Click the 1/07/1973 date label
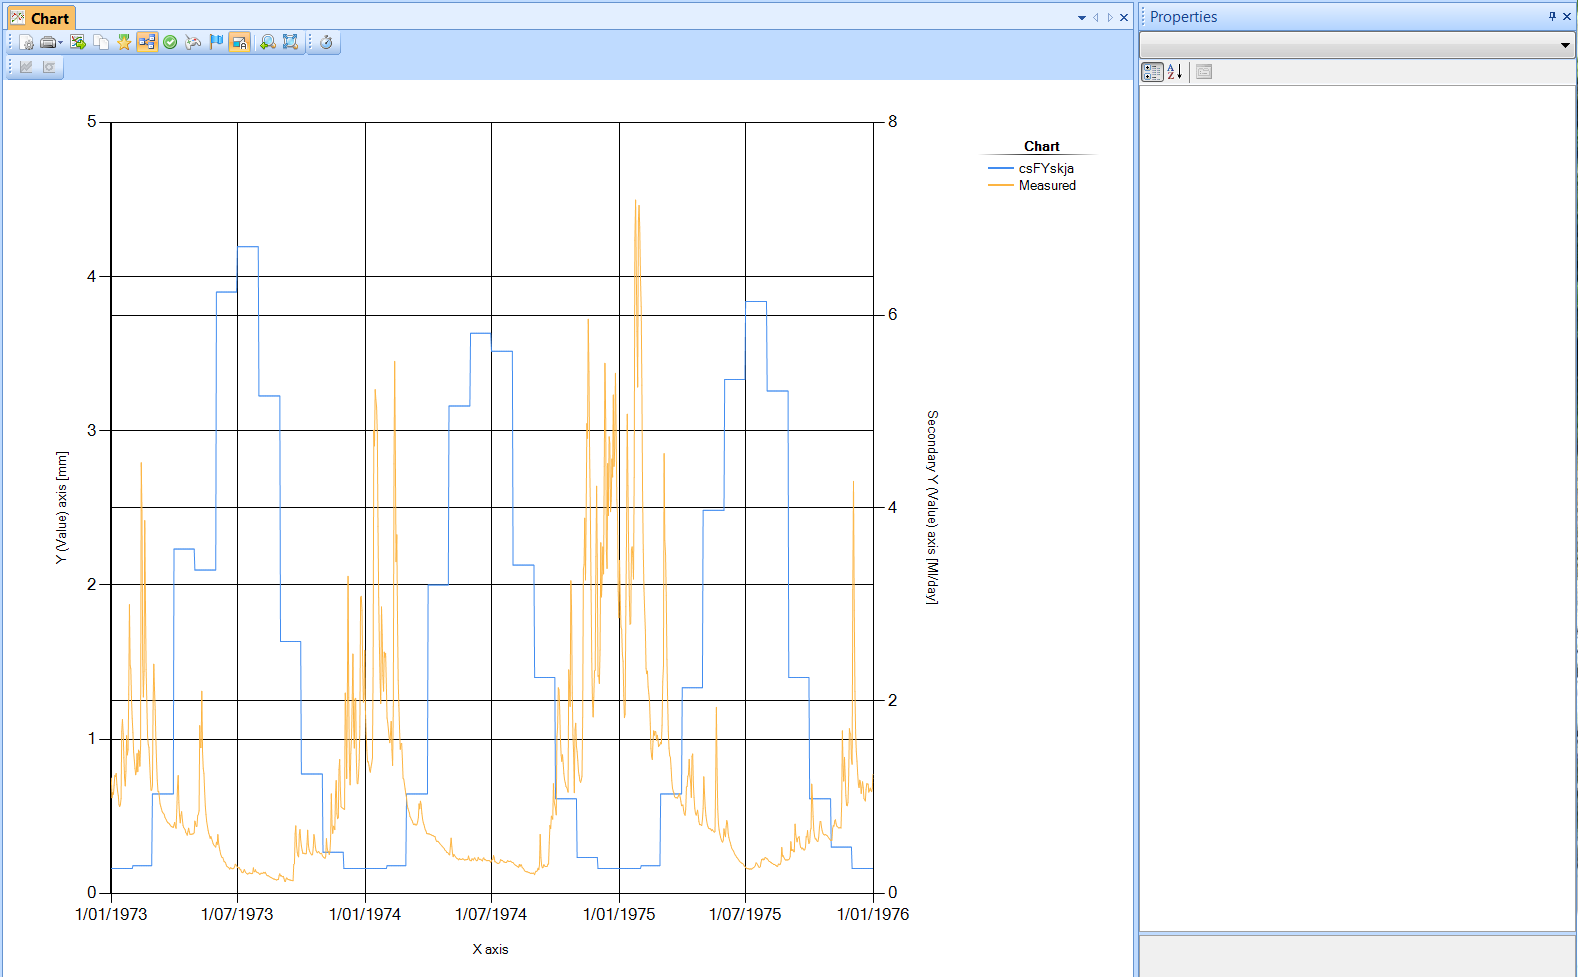The height and width of the screenshot is (977, 1578). click(237, 914)
